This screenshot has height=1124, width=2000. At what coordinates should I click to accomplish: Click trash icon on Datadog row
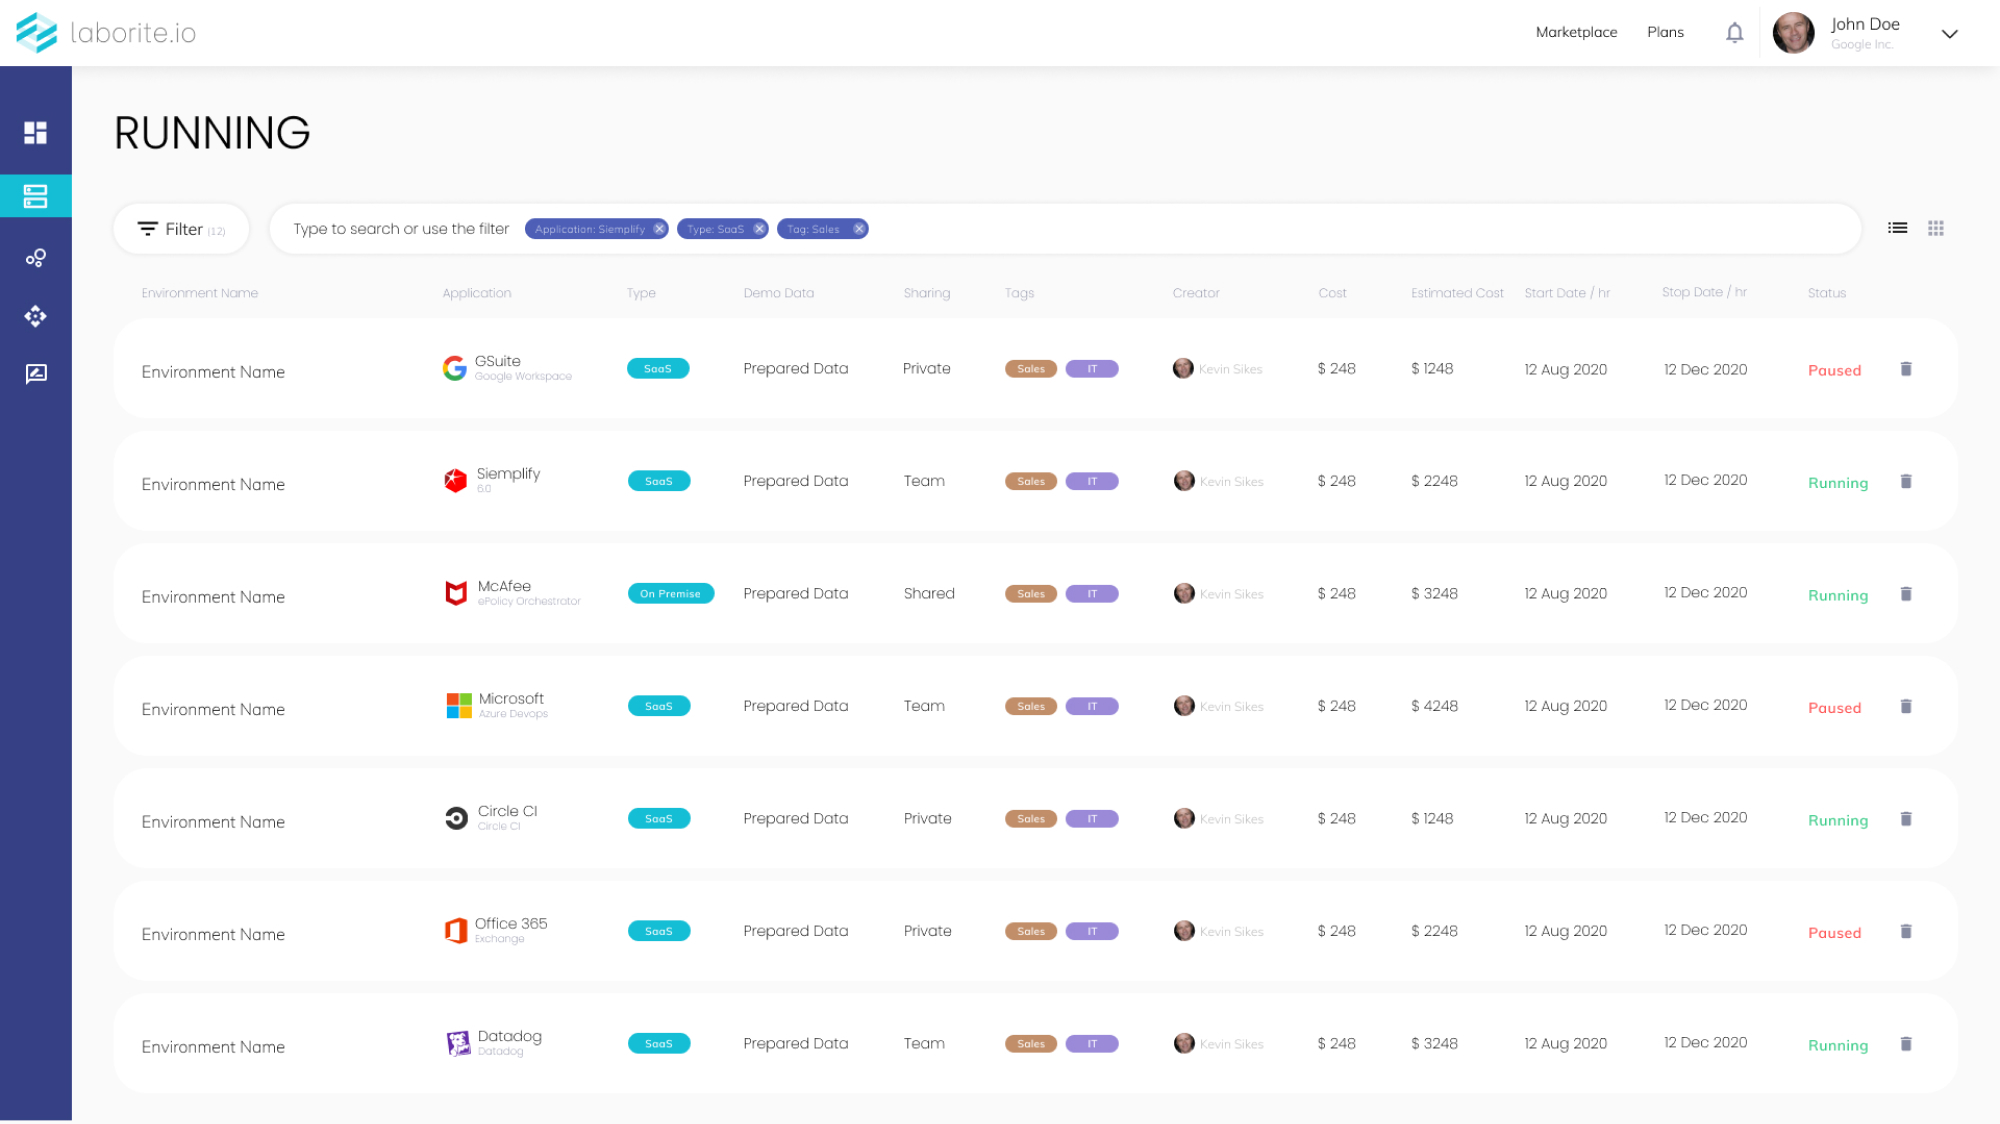(x=1906, y=1044)
